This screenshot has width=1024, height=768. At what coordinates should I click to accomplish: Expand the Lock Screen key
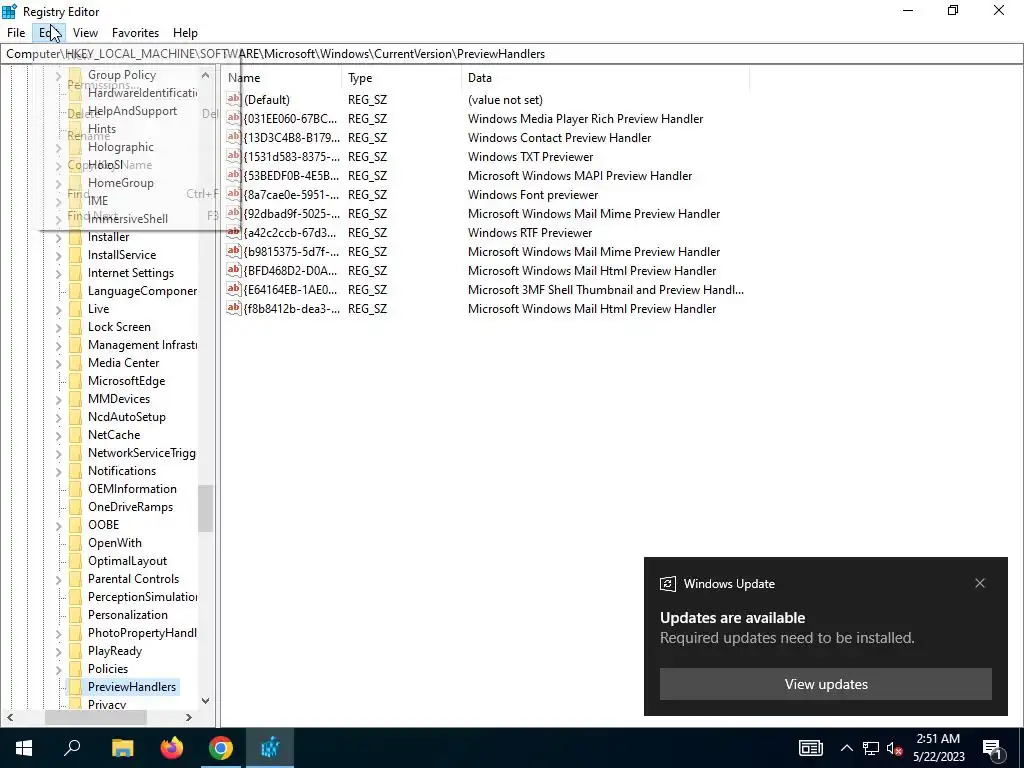58,327
